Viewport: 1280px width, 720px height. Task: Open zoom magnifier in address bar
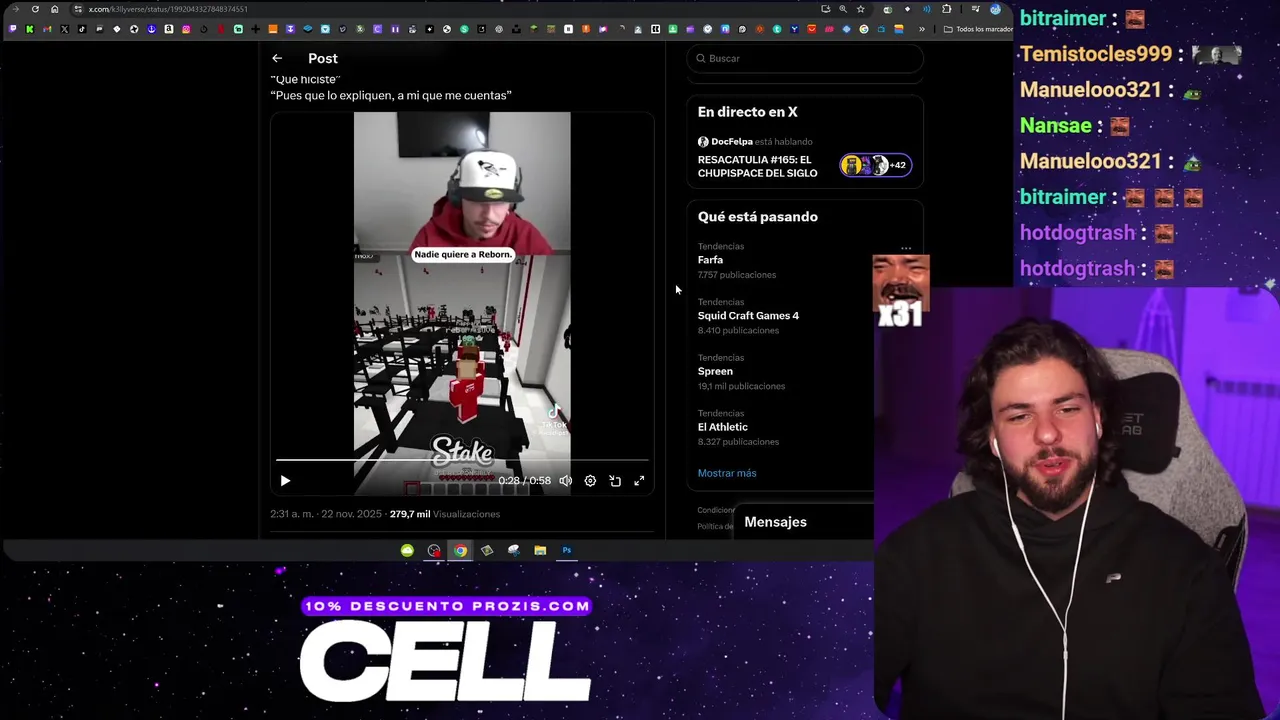(842, 9)
